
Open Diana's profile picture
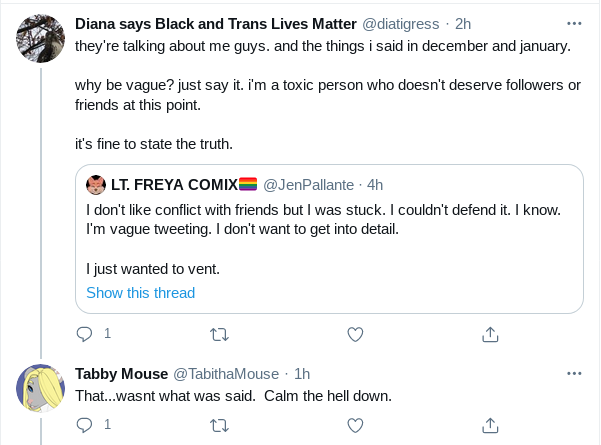(x=40, y=38)
